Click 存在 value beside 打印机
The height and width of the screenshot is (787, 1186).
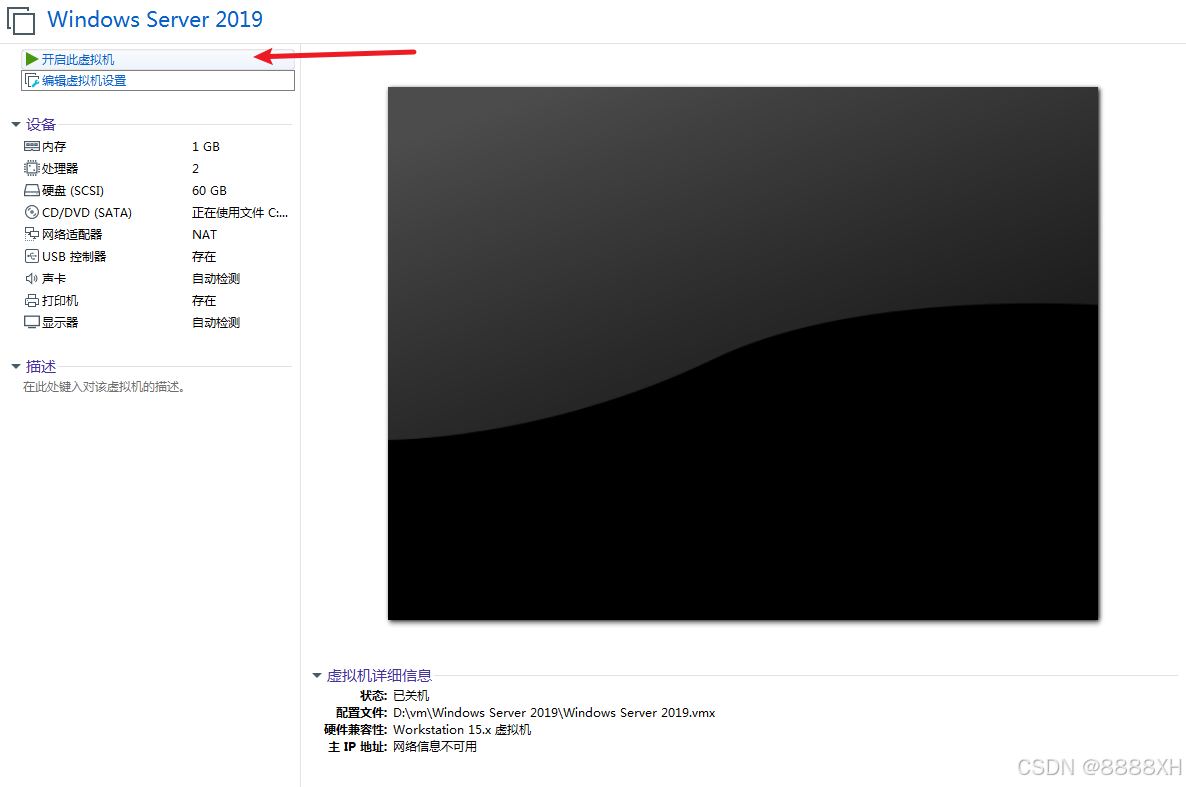(x=204, y=300)
